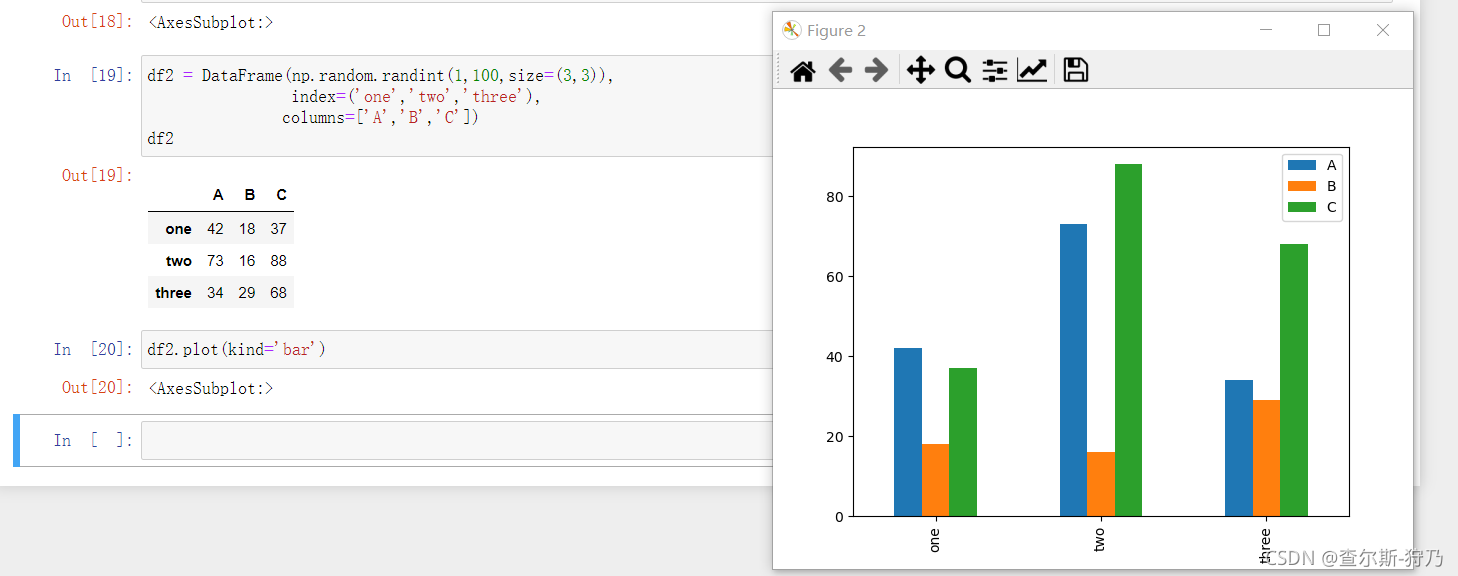This screenshot has width=1458, height=576.
Task: Click the value 37 in the df2 table
Action: point(278,229)
